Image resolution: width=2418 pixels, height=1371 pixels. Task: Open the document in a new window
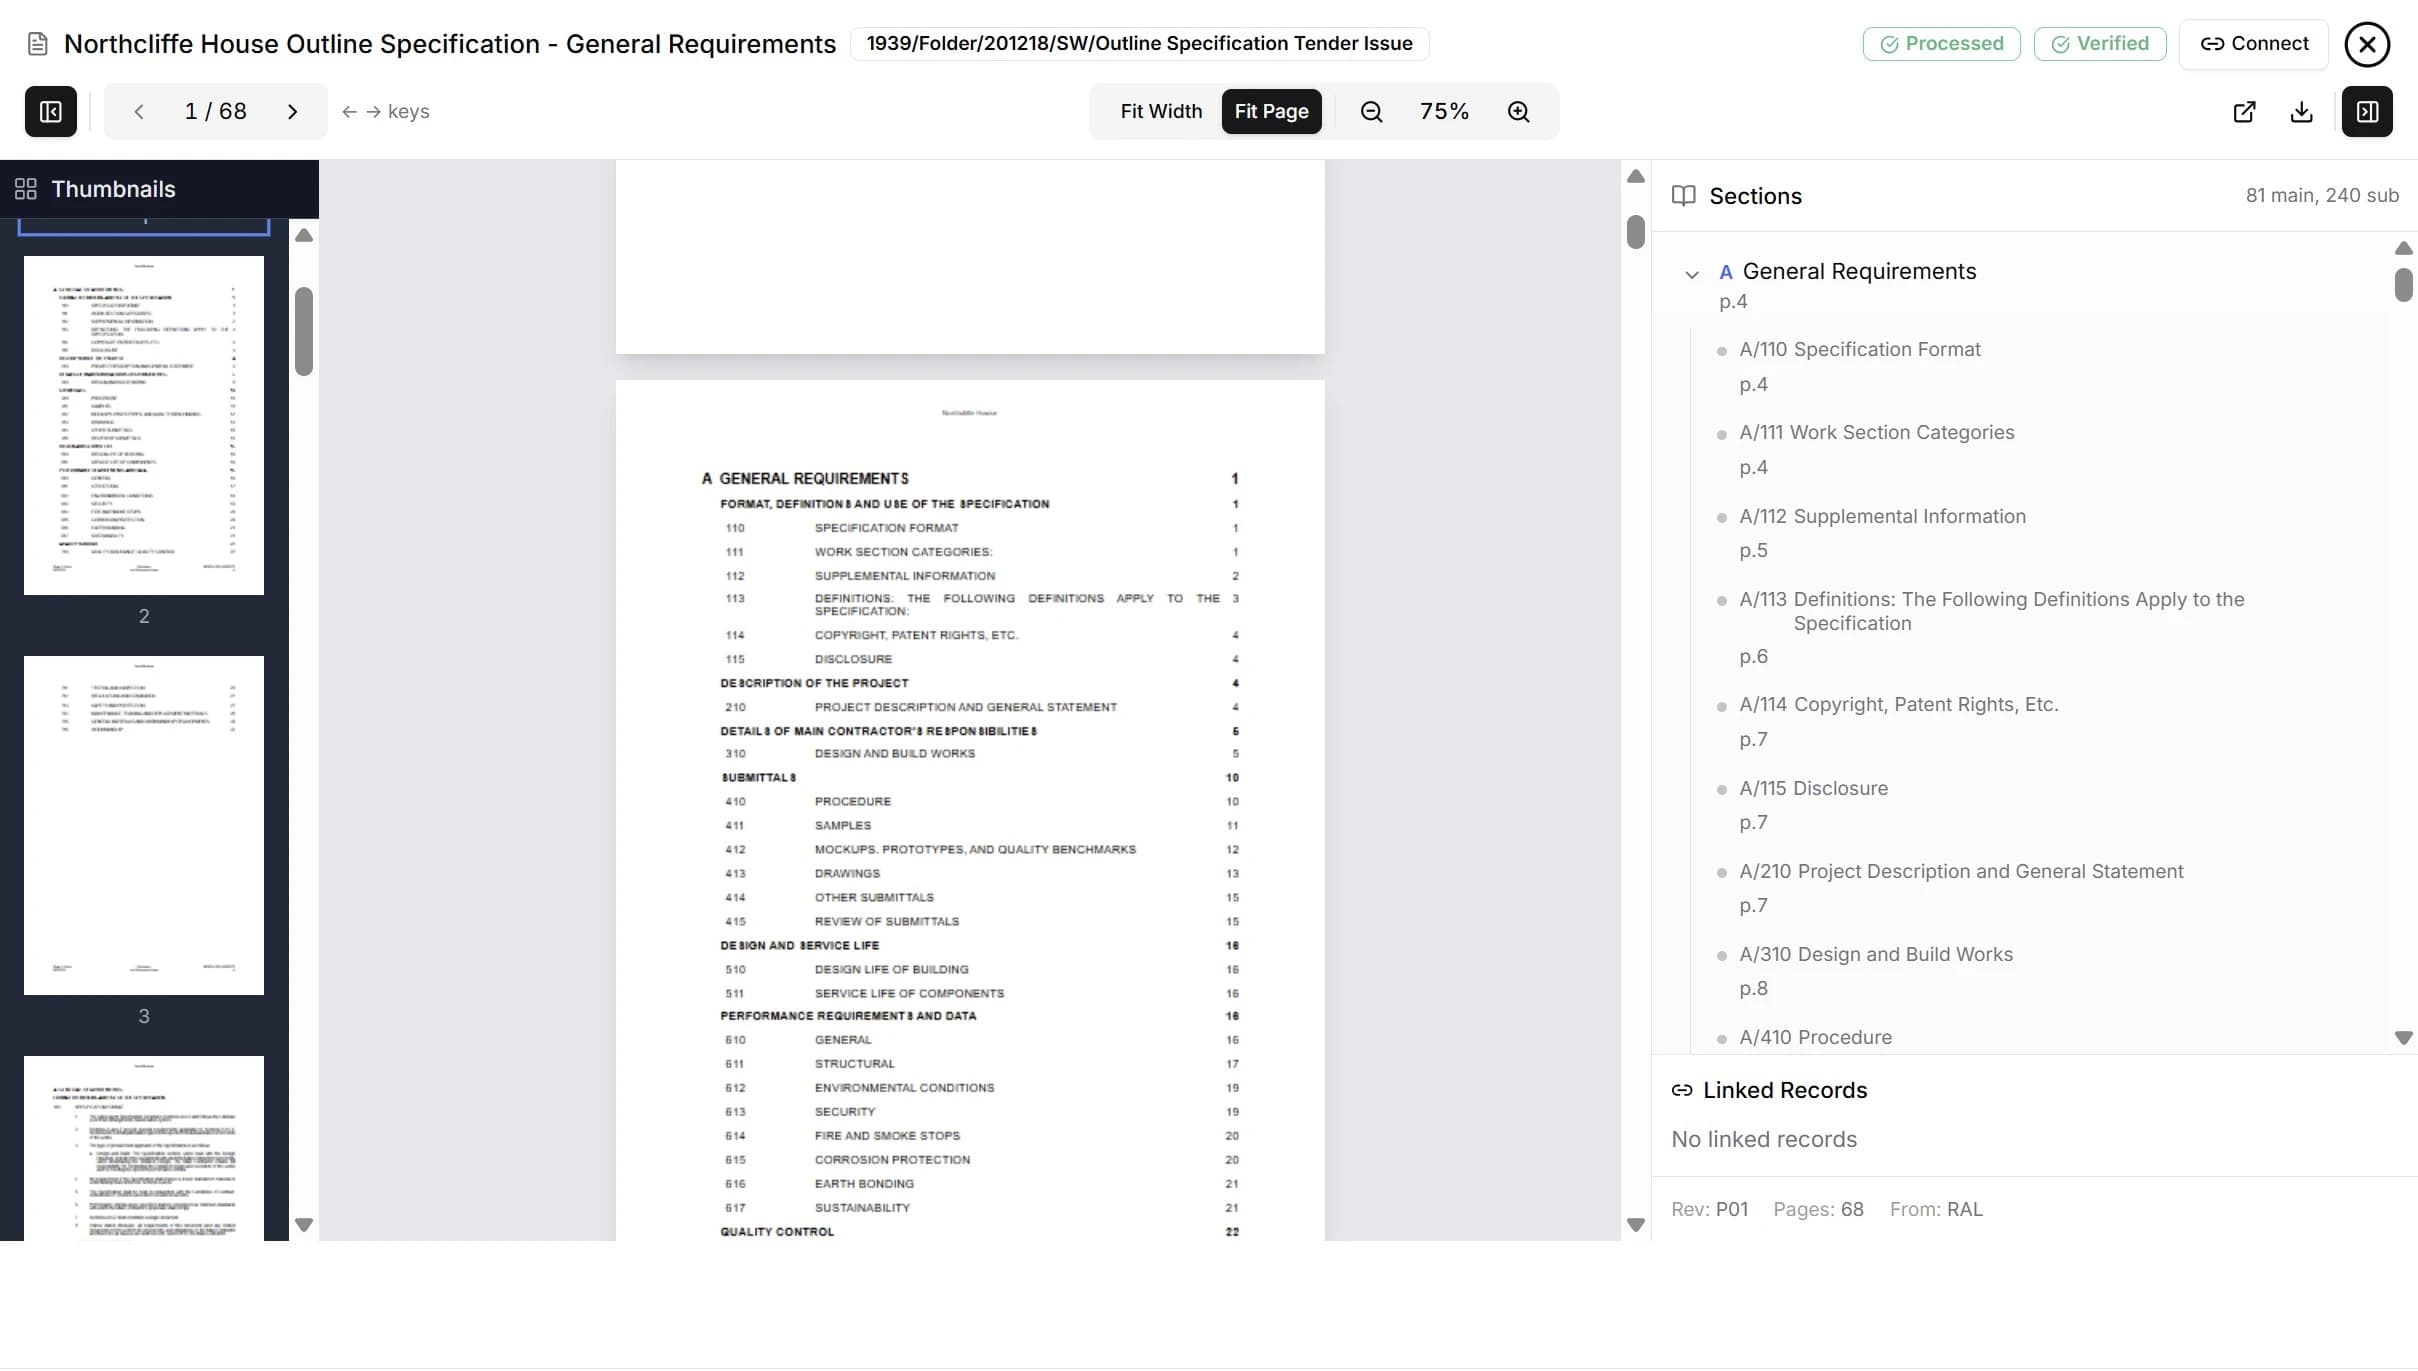pyautogui.click(x=2244, y=111)
